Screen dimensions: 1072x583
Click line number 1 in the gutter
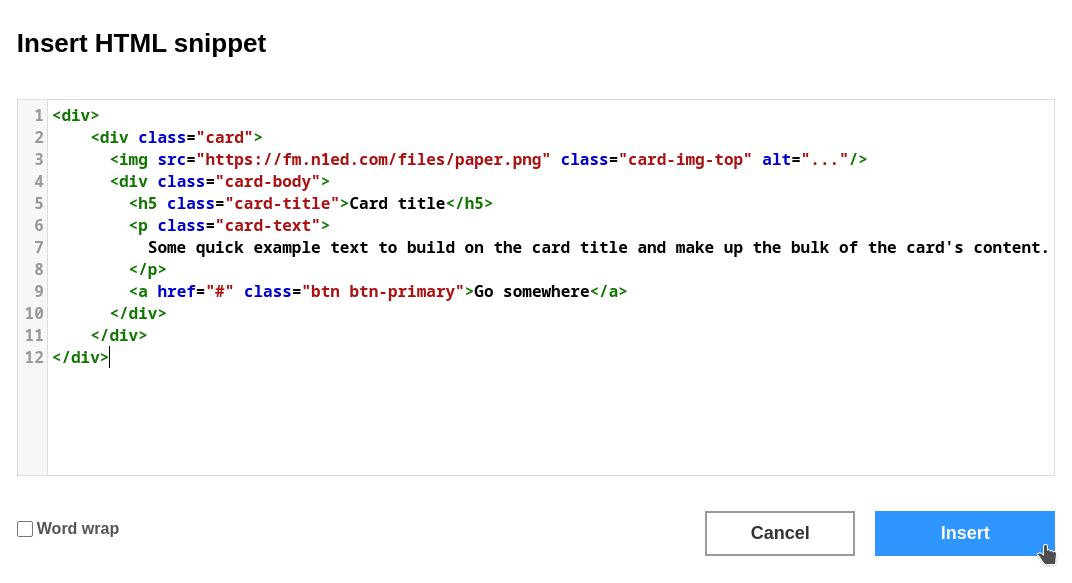pyautogui.click(x=37, y=115)
